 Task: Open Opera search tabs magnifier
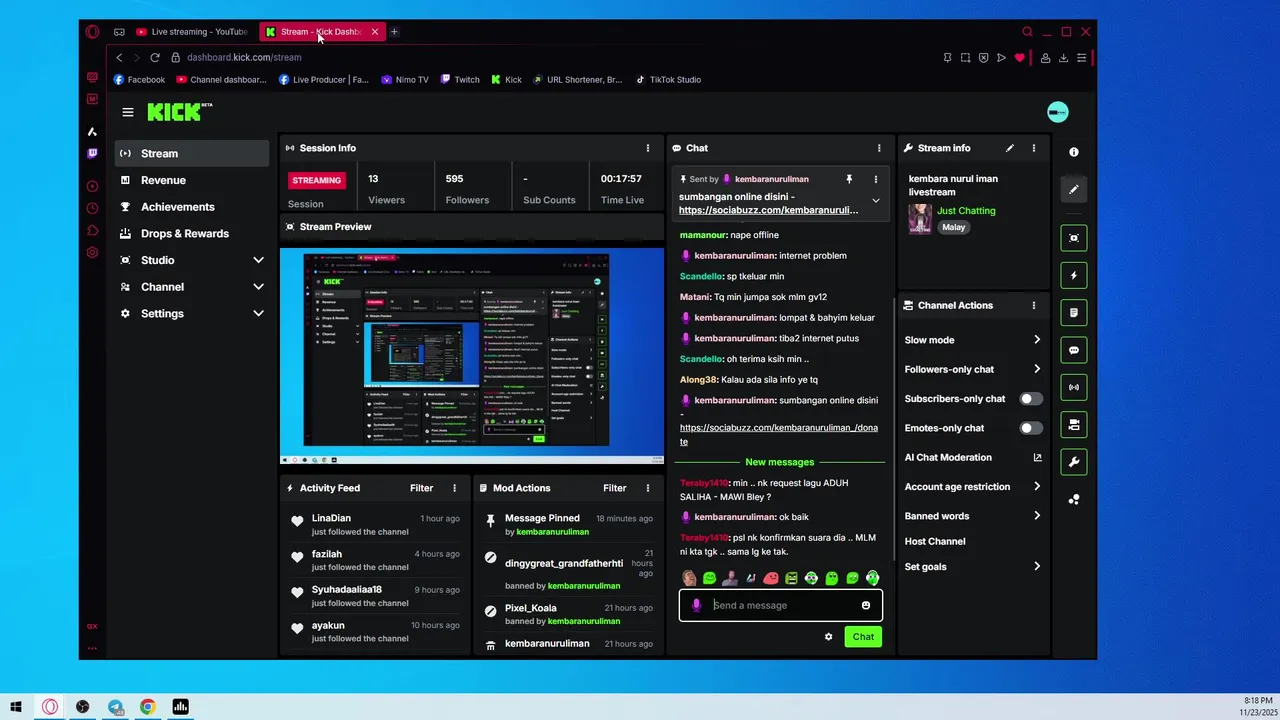point(1027,32)
